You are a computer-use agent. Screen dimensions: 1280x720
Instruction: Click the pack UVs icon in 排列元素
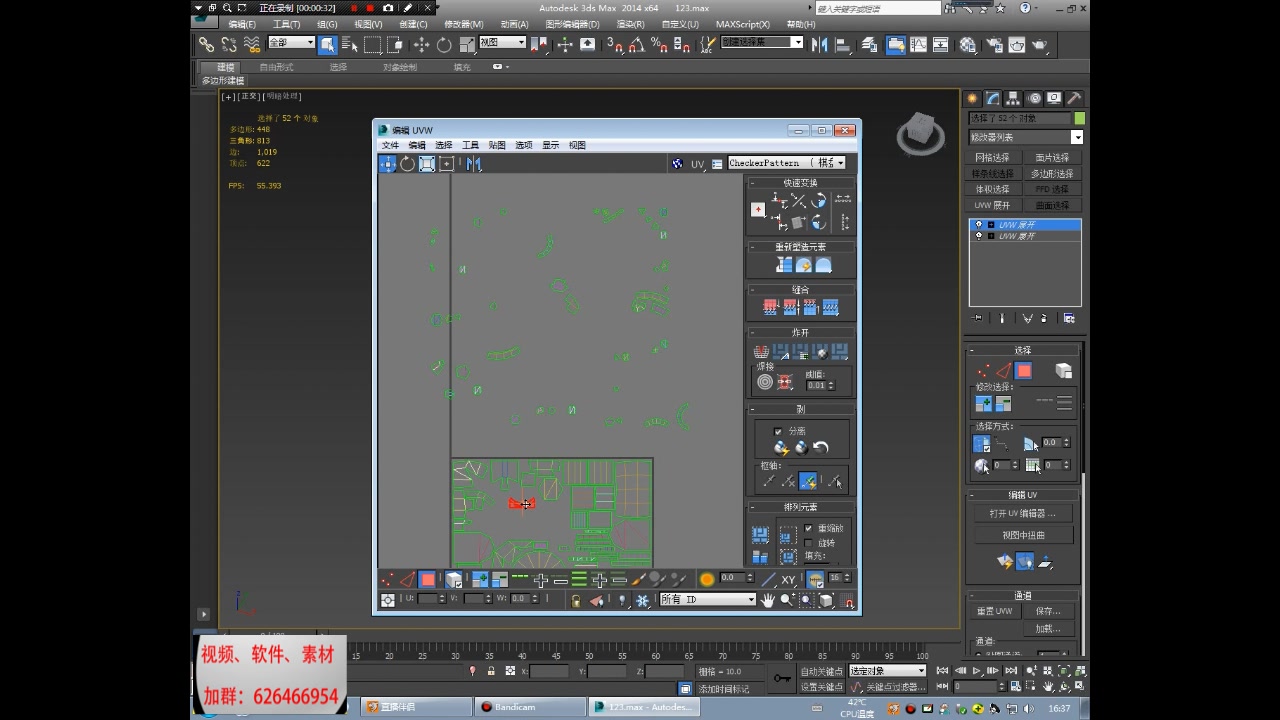pos(761,535)
